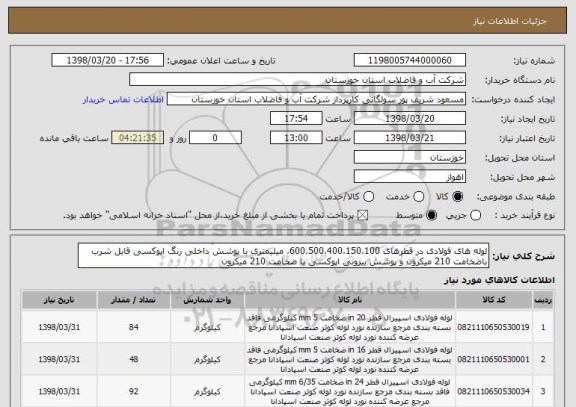This screenshot has width=576, height=407.
Task: Click the 16 inch pipe description cell
Action: point(350,359)
